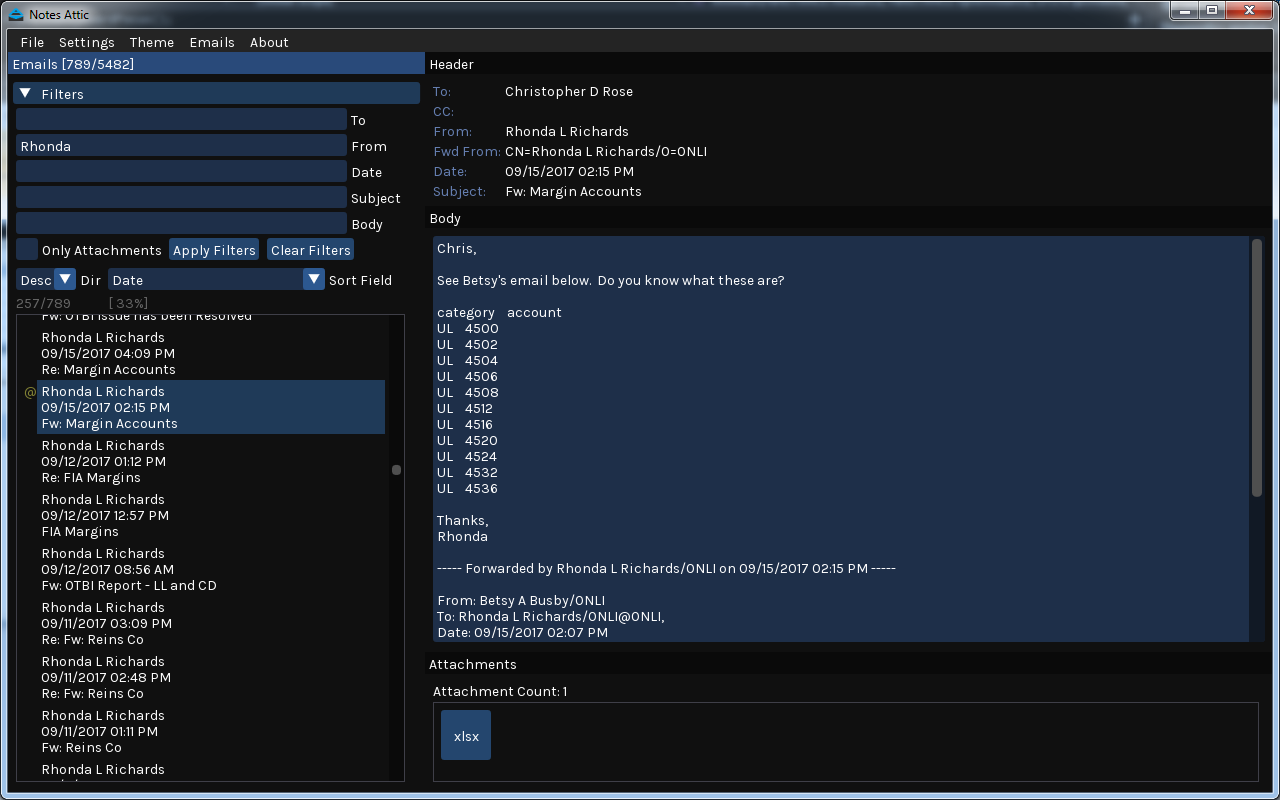Click Fwd From value CN=Rhonda L Richards/O=ONLI
This screenshot has width=1280, height=800.
click(x=606, y=151)
